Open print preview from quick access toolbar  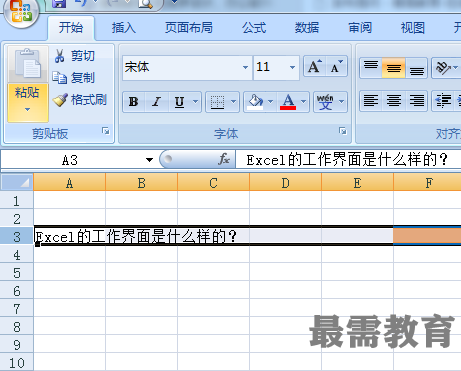click(145, 3)
